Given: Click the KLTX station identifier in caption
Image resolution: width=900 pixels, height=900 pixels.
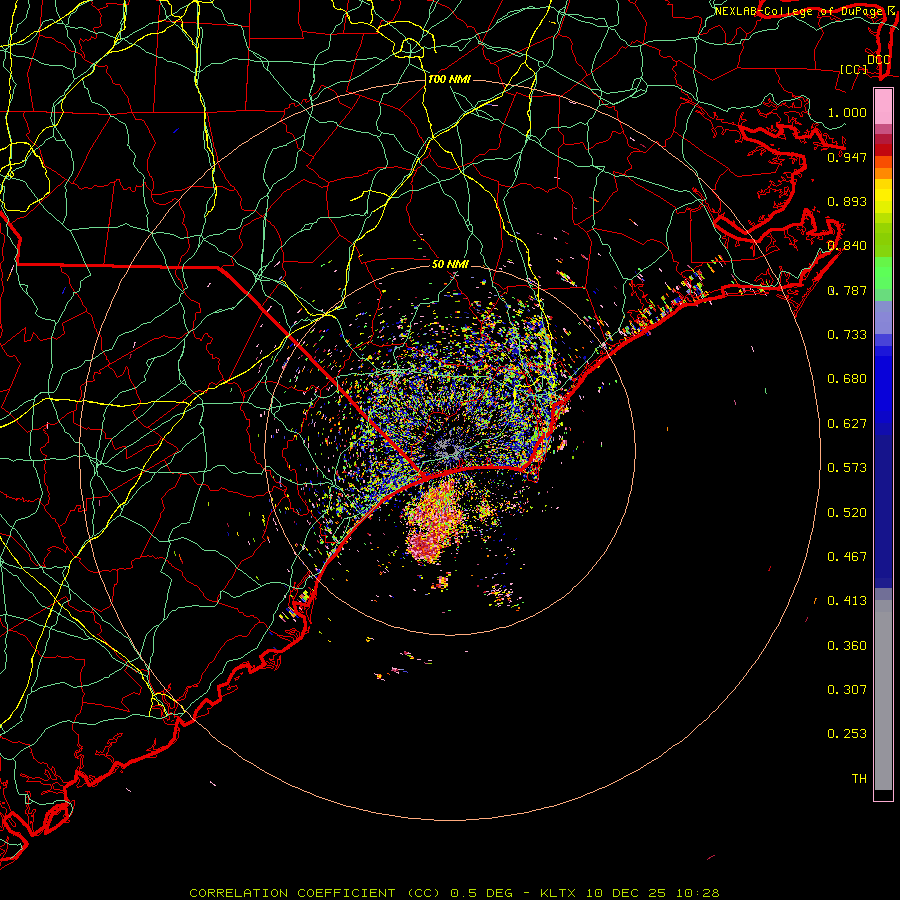Looking at the screenshot, I should [560, 893].
